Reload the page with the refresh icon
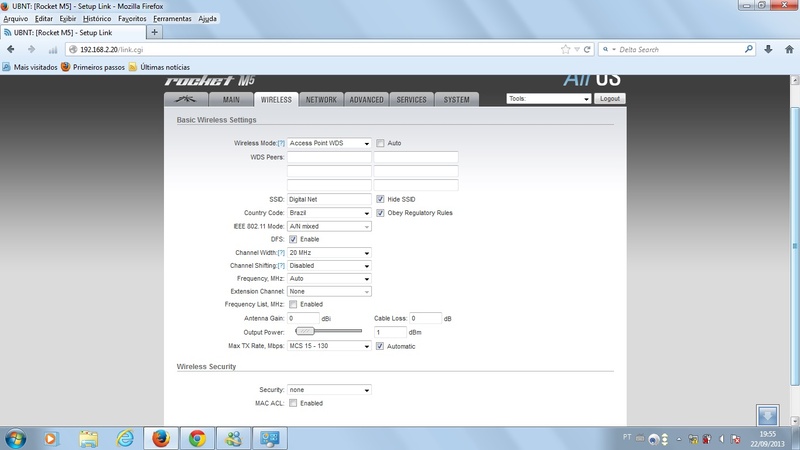Viewport: 800px width, 450px height. 587,49
